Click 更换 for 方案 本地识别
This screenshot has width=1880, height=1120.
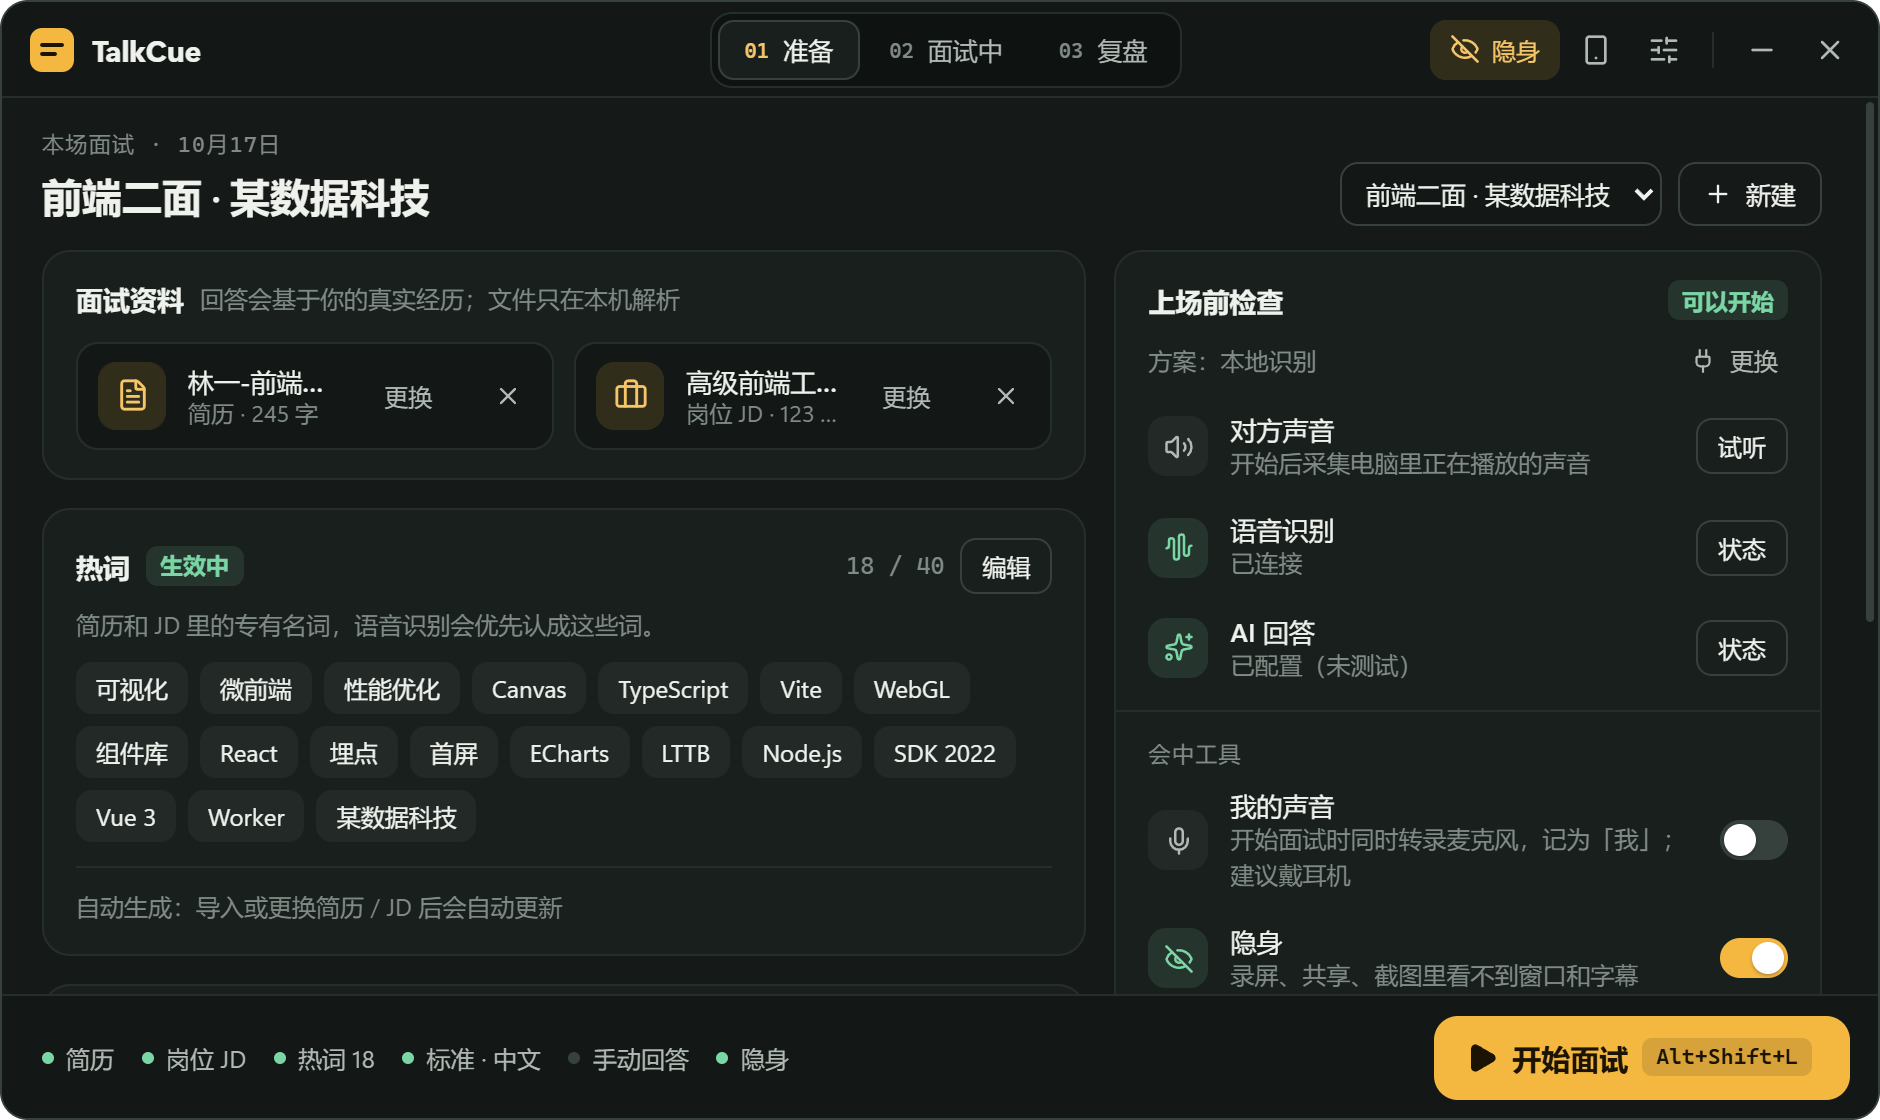tap(1753, 361)
